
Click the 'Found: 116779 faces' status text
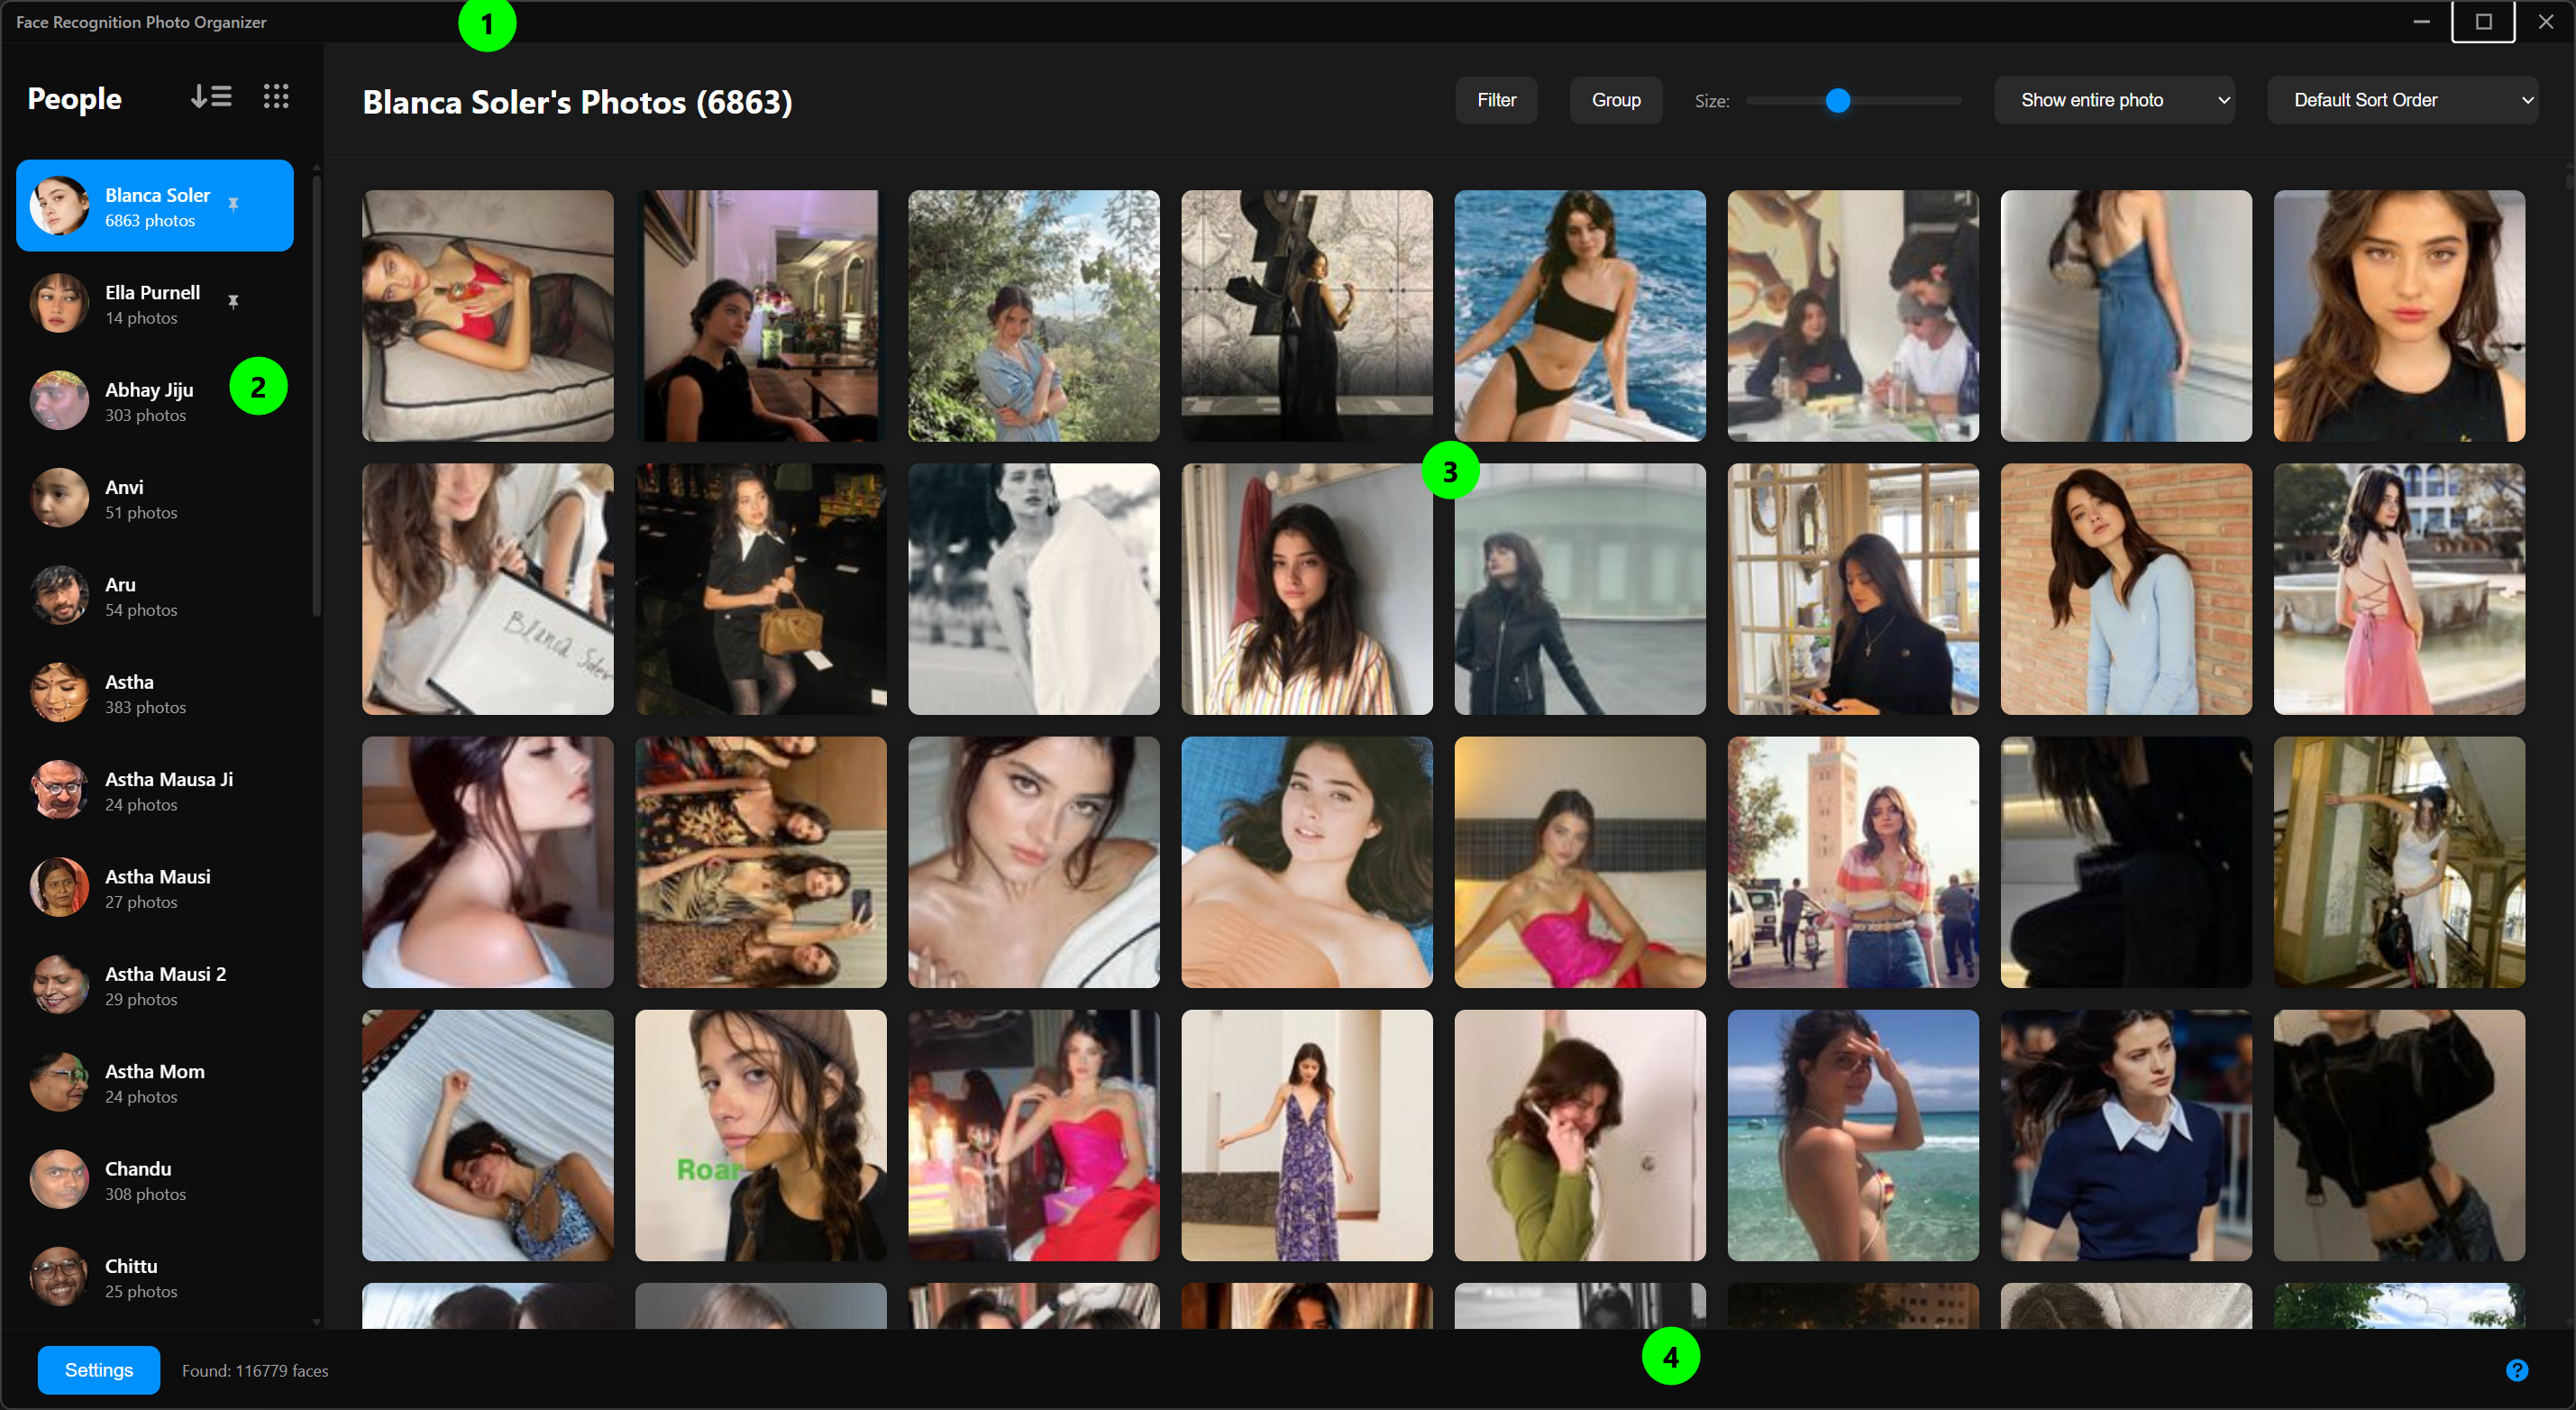[x=255, y=1370]
